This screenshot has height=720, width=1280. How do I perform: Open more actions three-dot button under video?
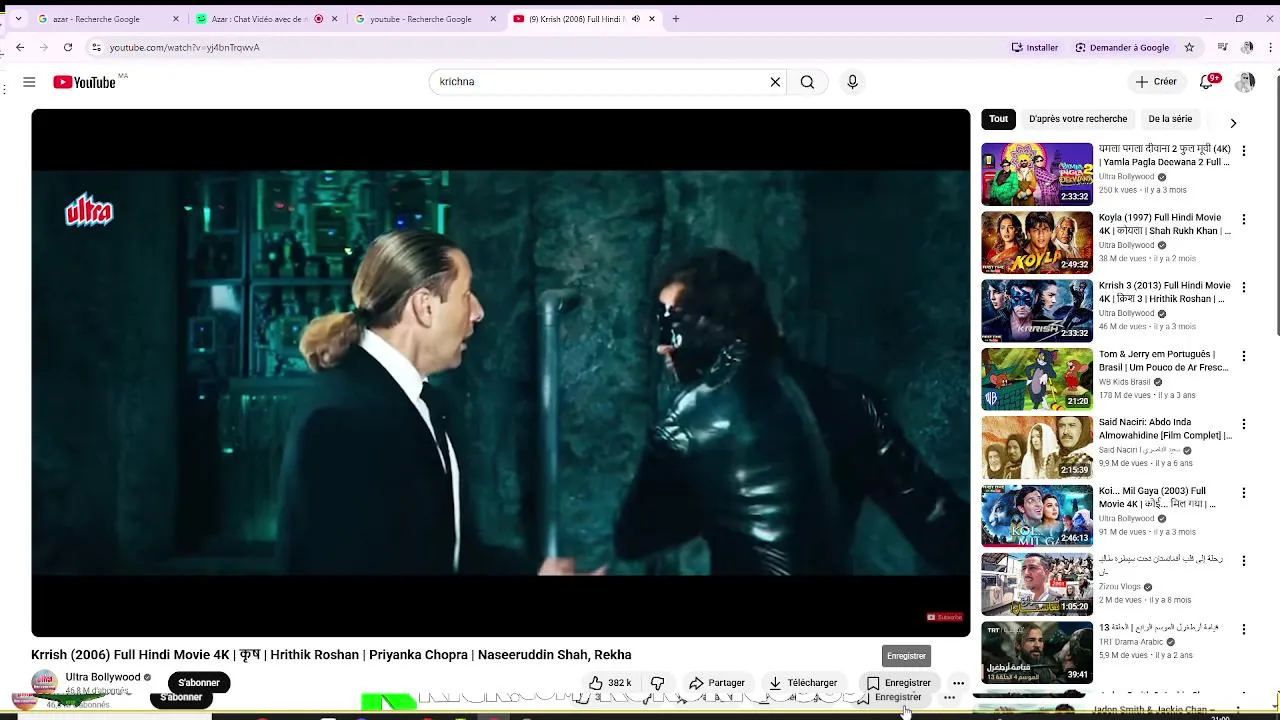coord(958,683)
